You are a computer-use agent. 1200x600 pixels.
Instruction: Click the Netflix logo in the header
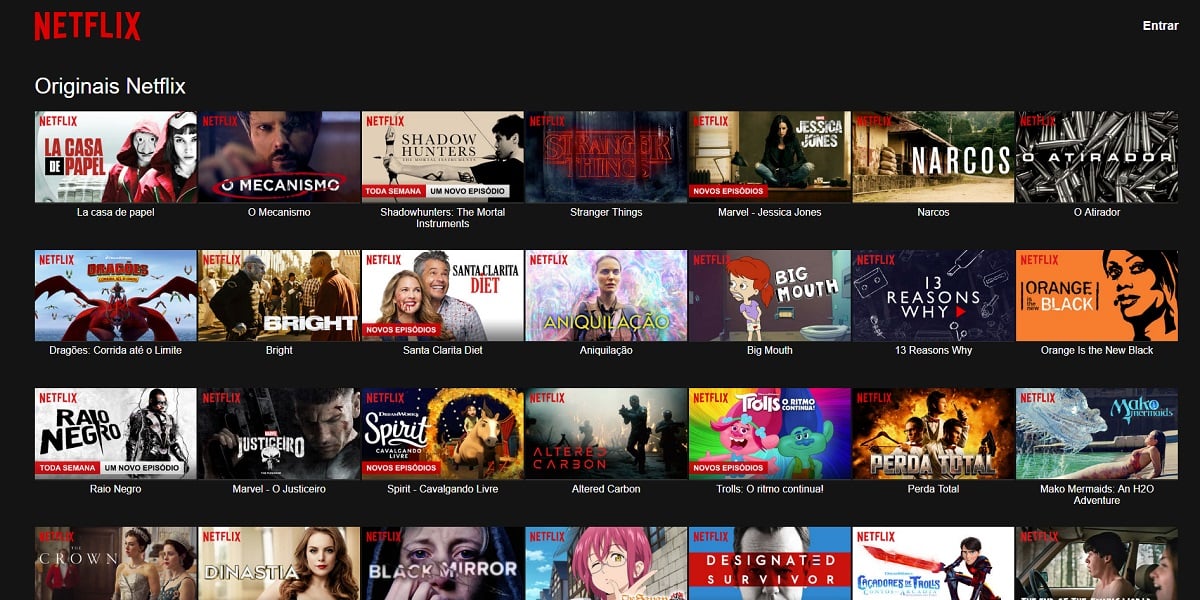tap(88, 26)
